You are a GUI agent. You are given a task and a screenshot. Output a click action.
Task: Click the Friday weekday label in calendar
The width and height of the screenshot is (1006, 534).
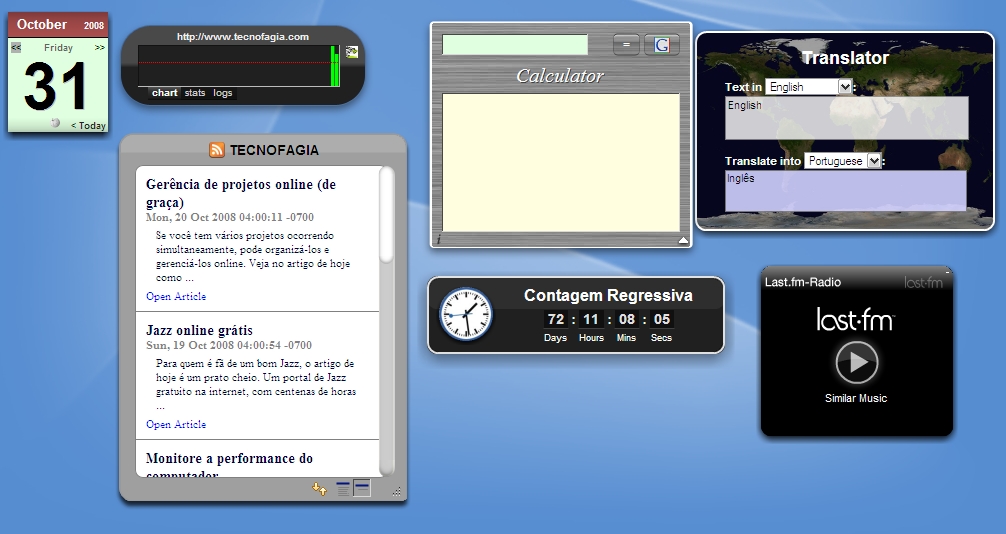[x=58, y=47]
